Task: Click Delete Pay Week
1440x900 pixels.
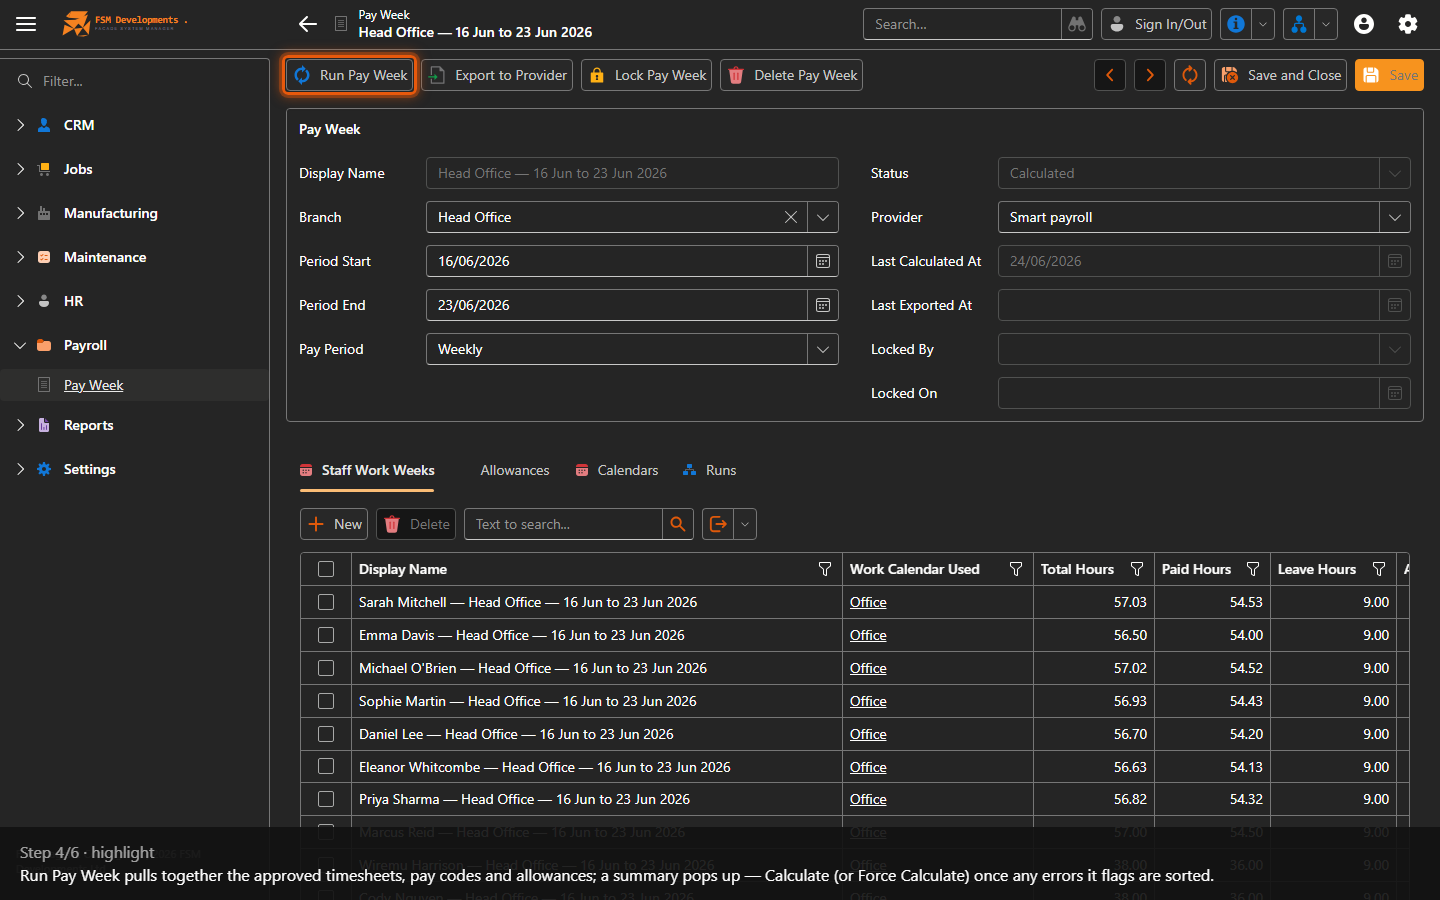Action: (x=792, y=75)
